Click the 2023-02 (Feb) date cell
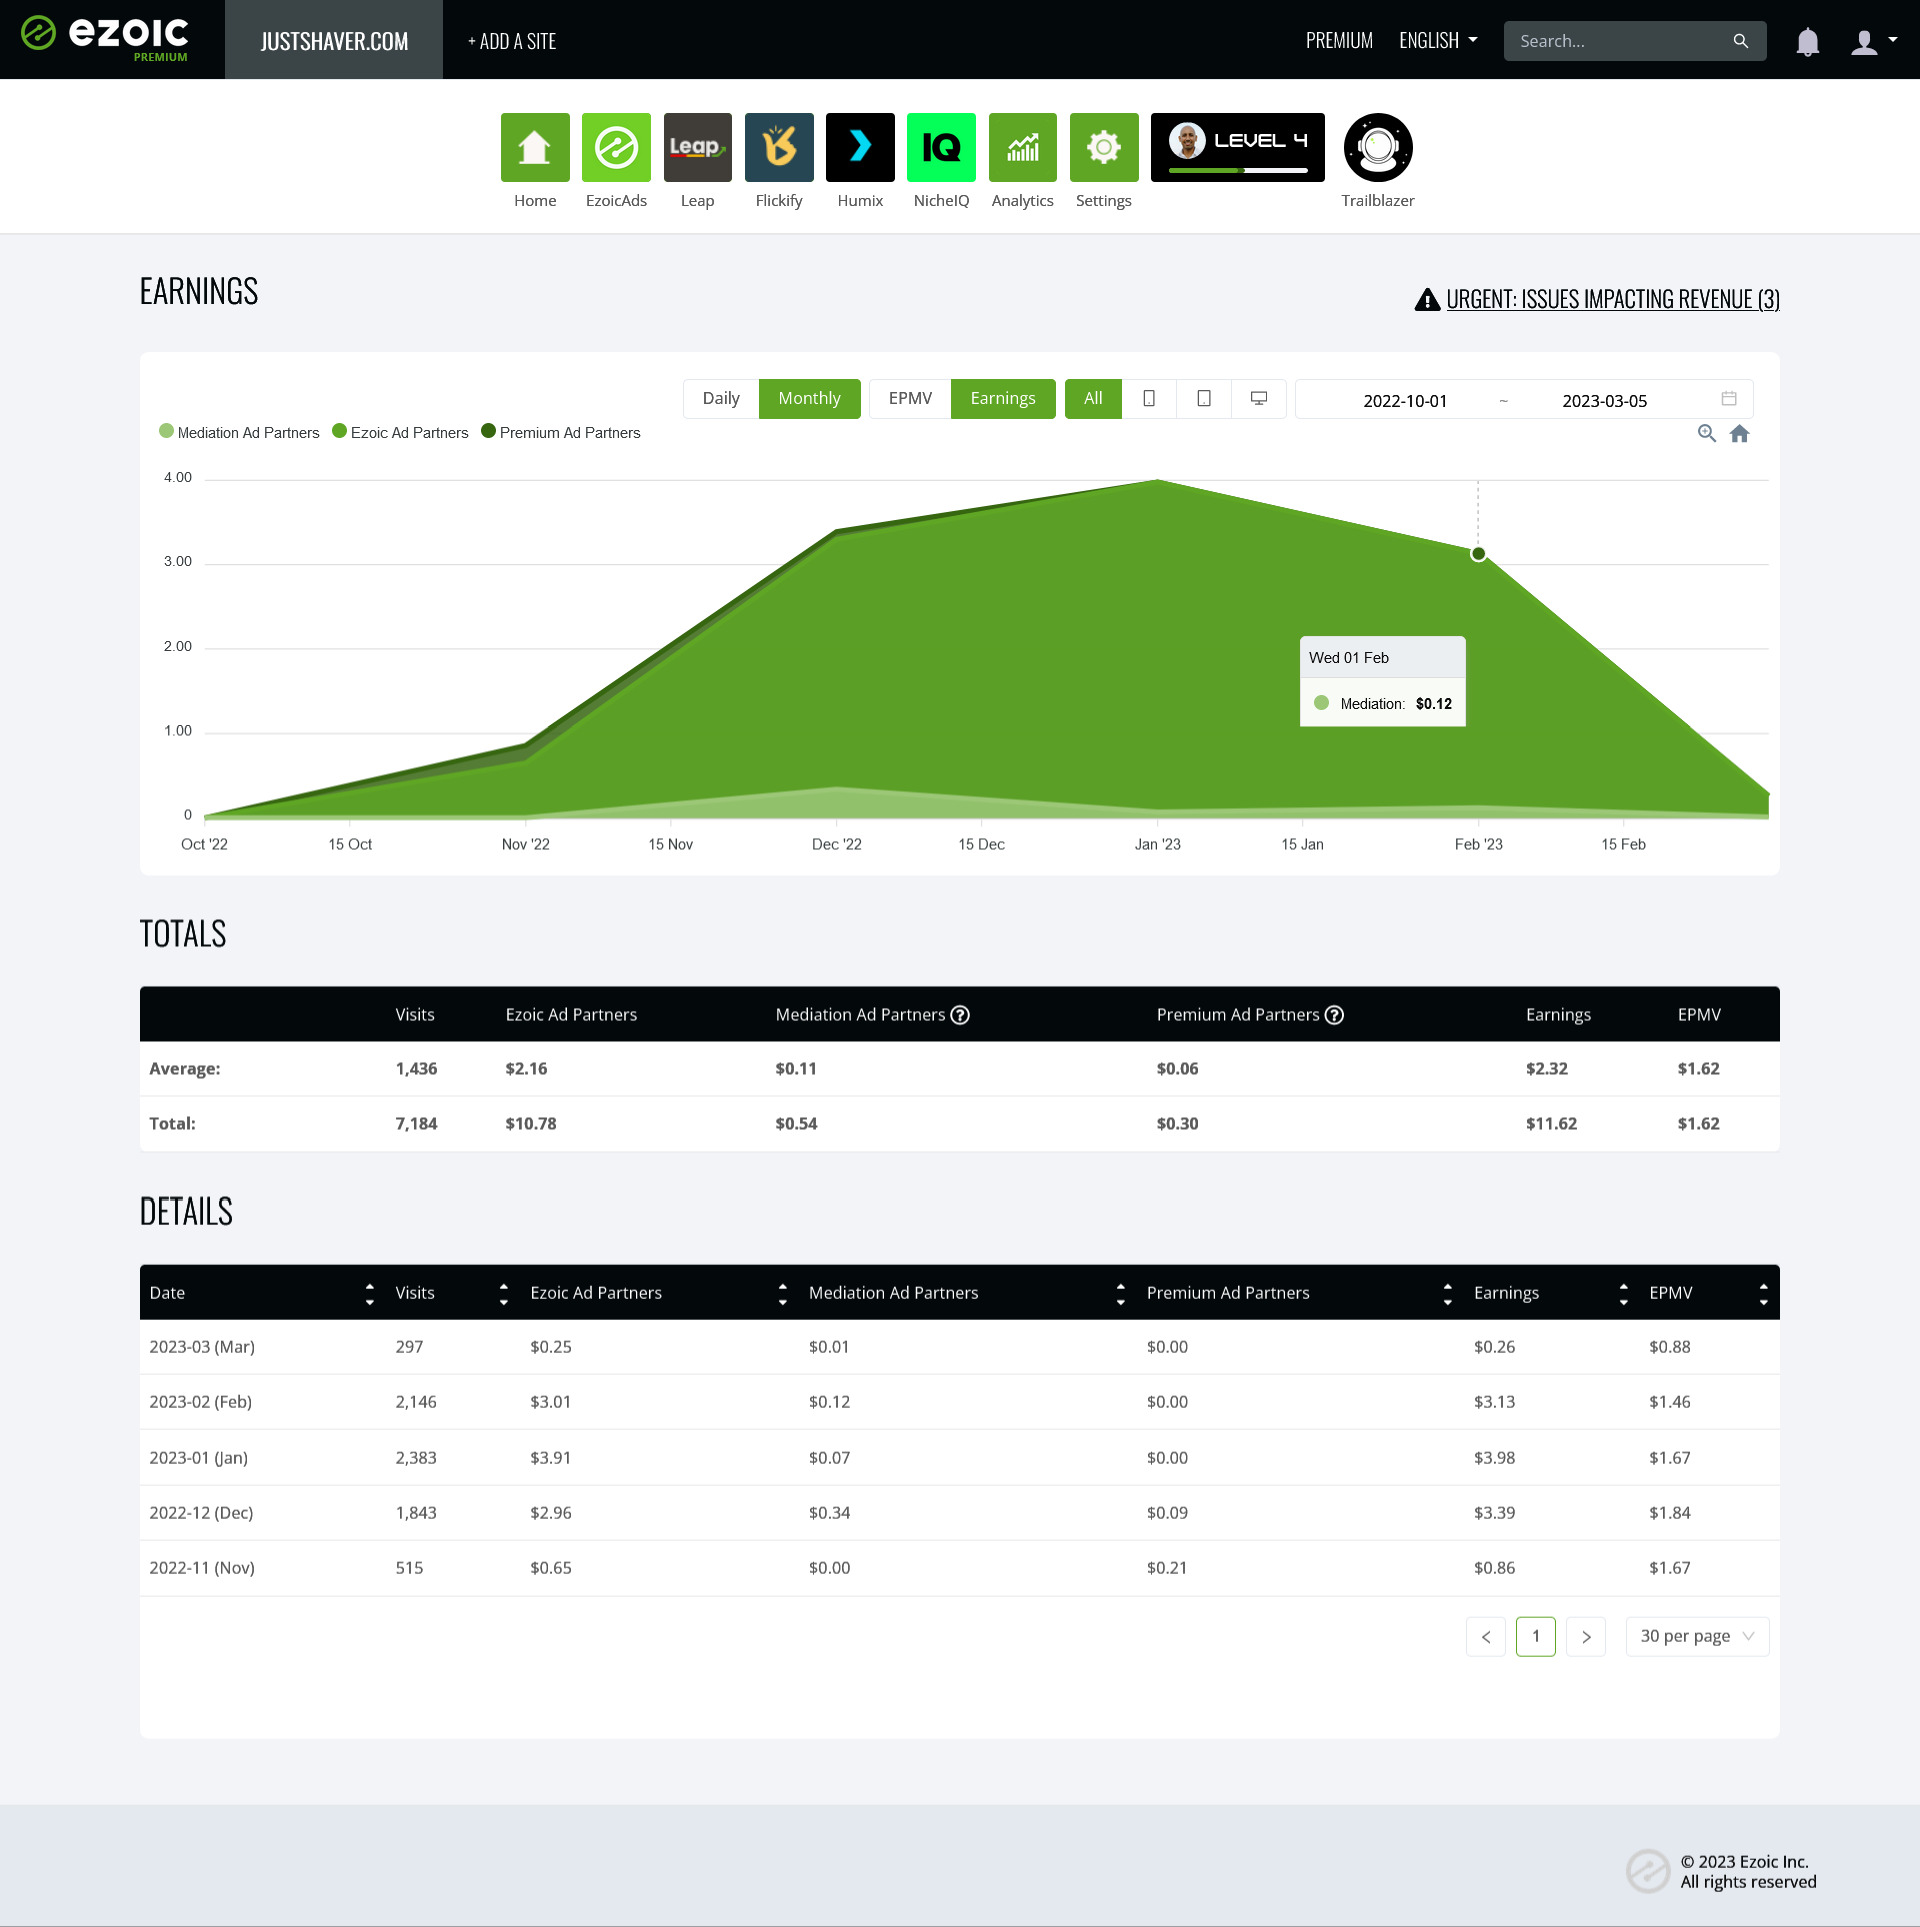 201,1402
